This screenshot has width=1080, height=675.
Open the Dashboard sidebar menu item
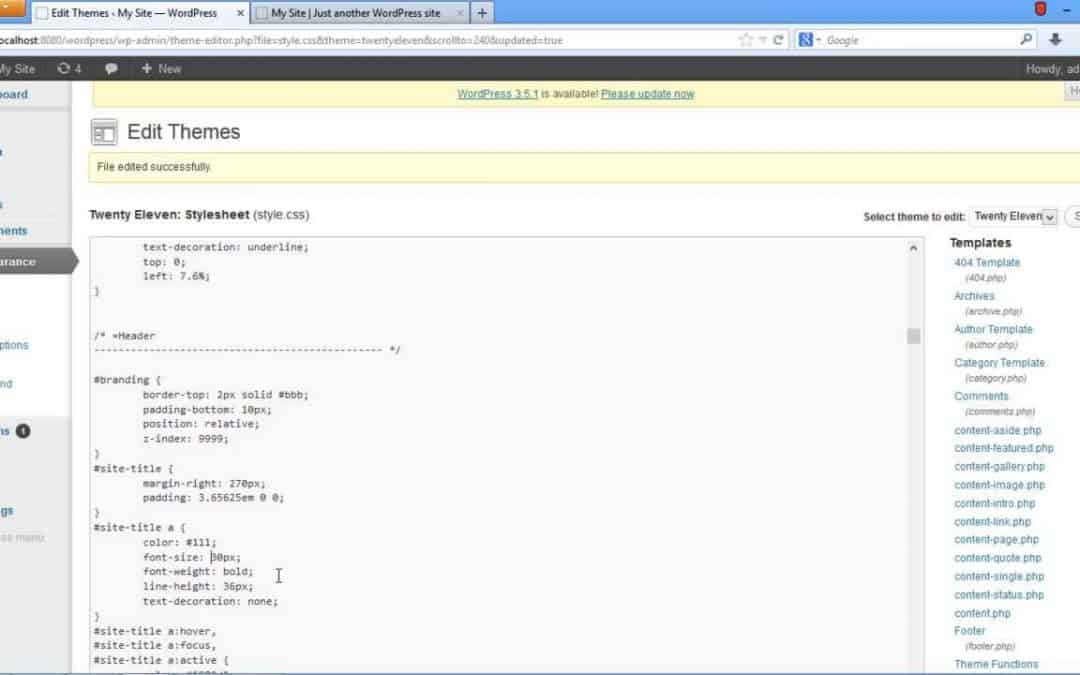coord(14,94)
